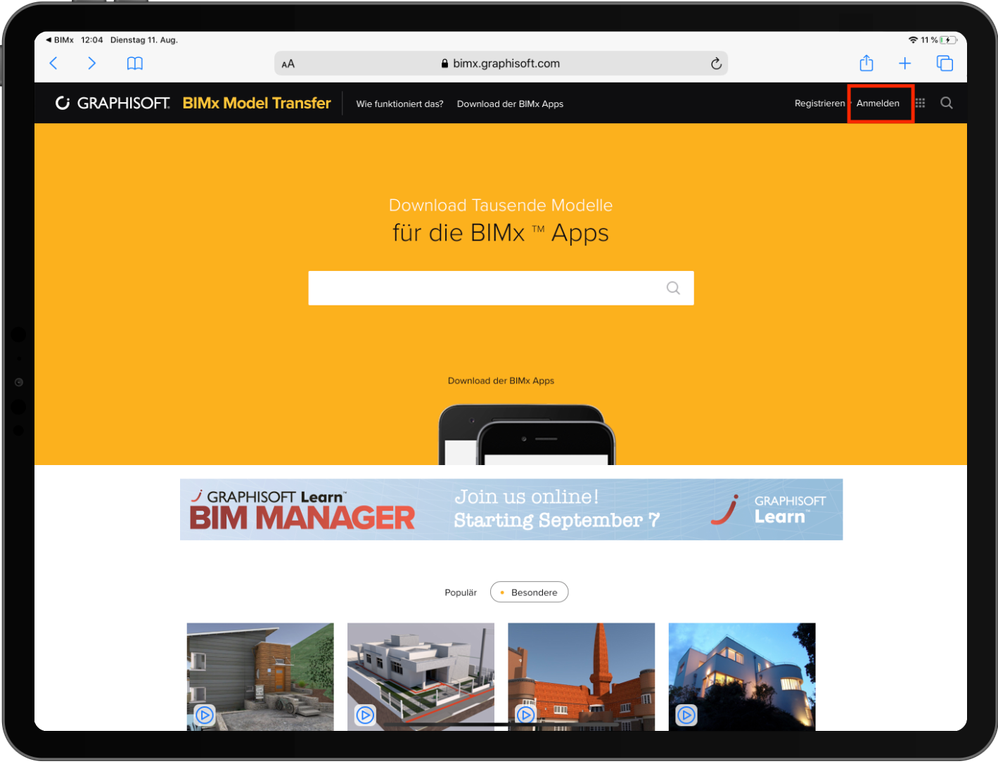
Task: Play the white building model thumbnail
Action: pos(365,715)
